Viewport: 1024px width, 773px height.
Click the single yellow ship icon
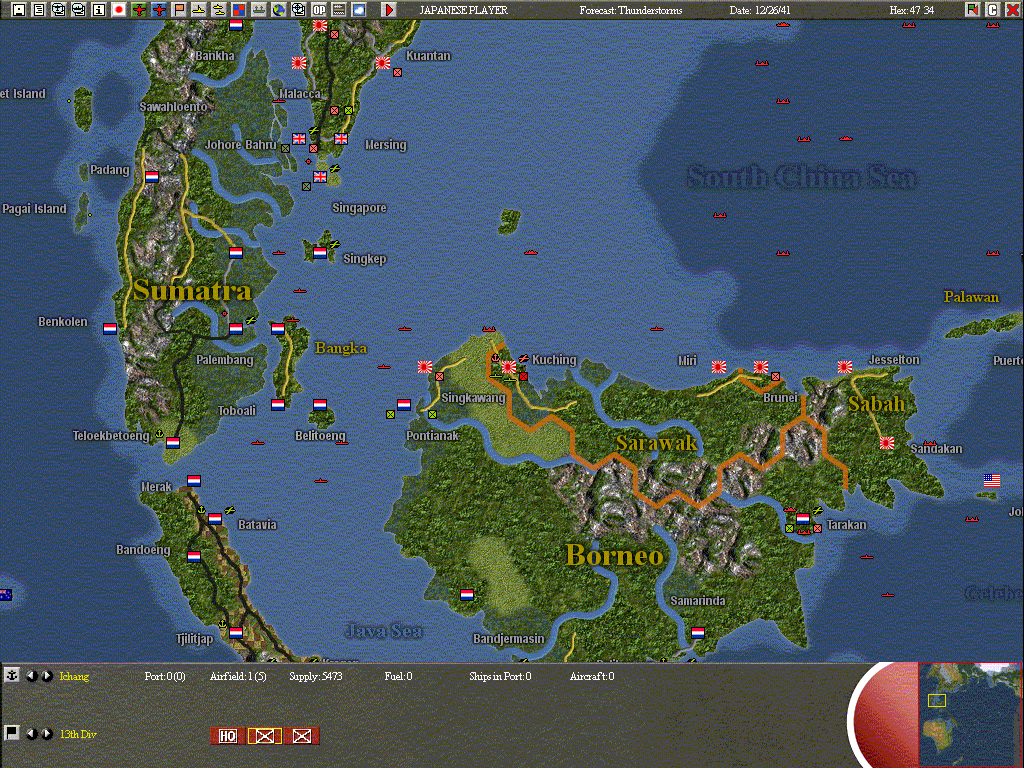[199, 10]
